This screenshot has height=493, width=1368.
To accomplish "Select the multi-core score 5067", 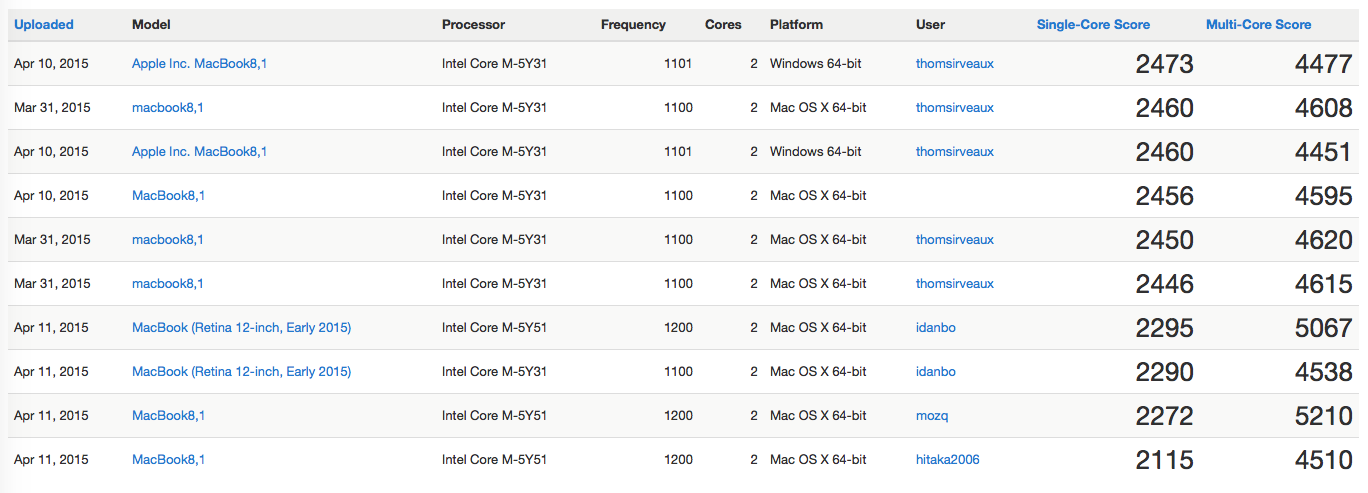I will (1324, 328).
